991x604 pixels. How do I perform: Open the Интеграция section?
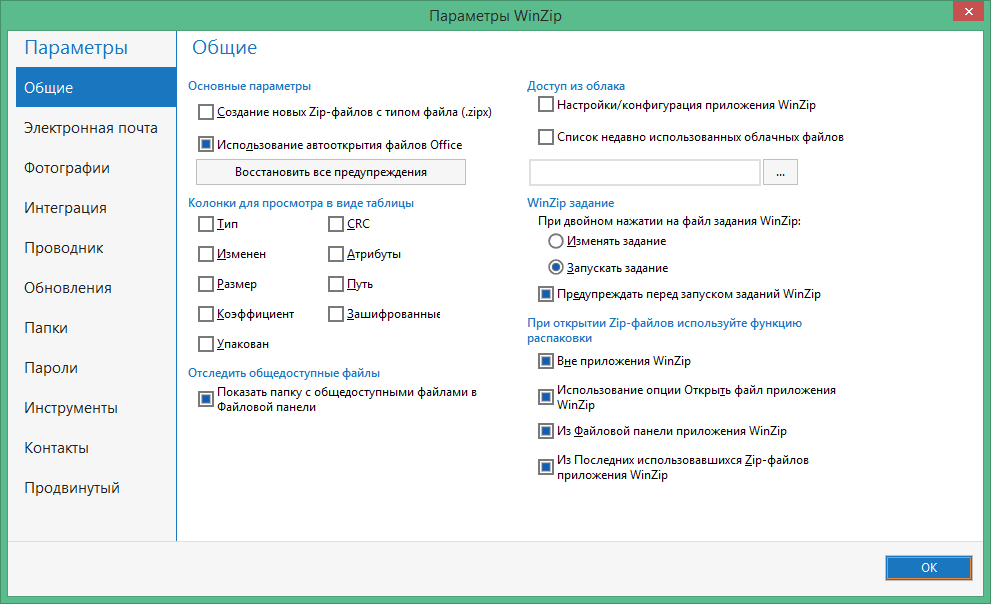tap(95, 207)
